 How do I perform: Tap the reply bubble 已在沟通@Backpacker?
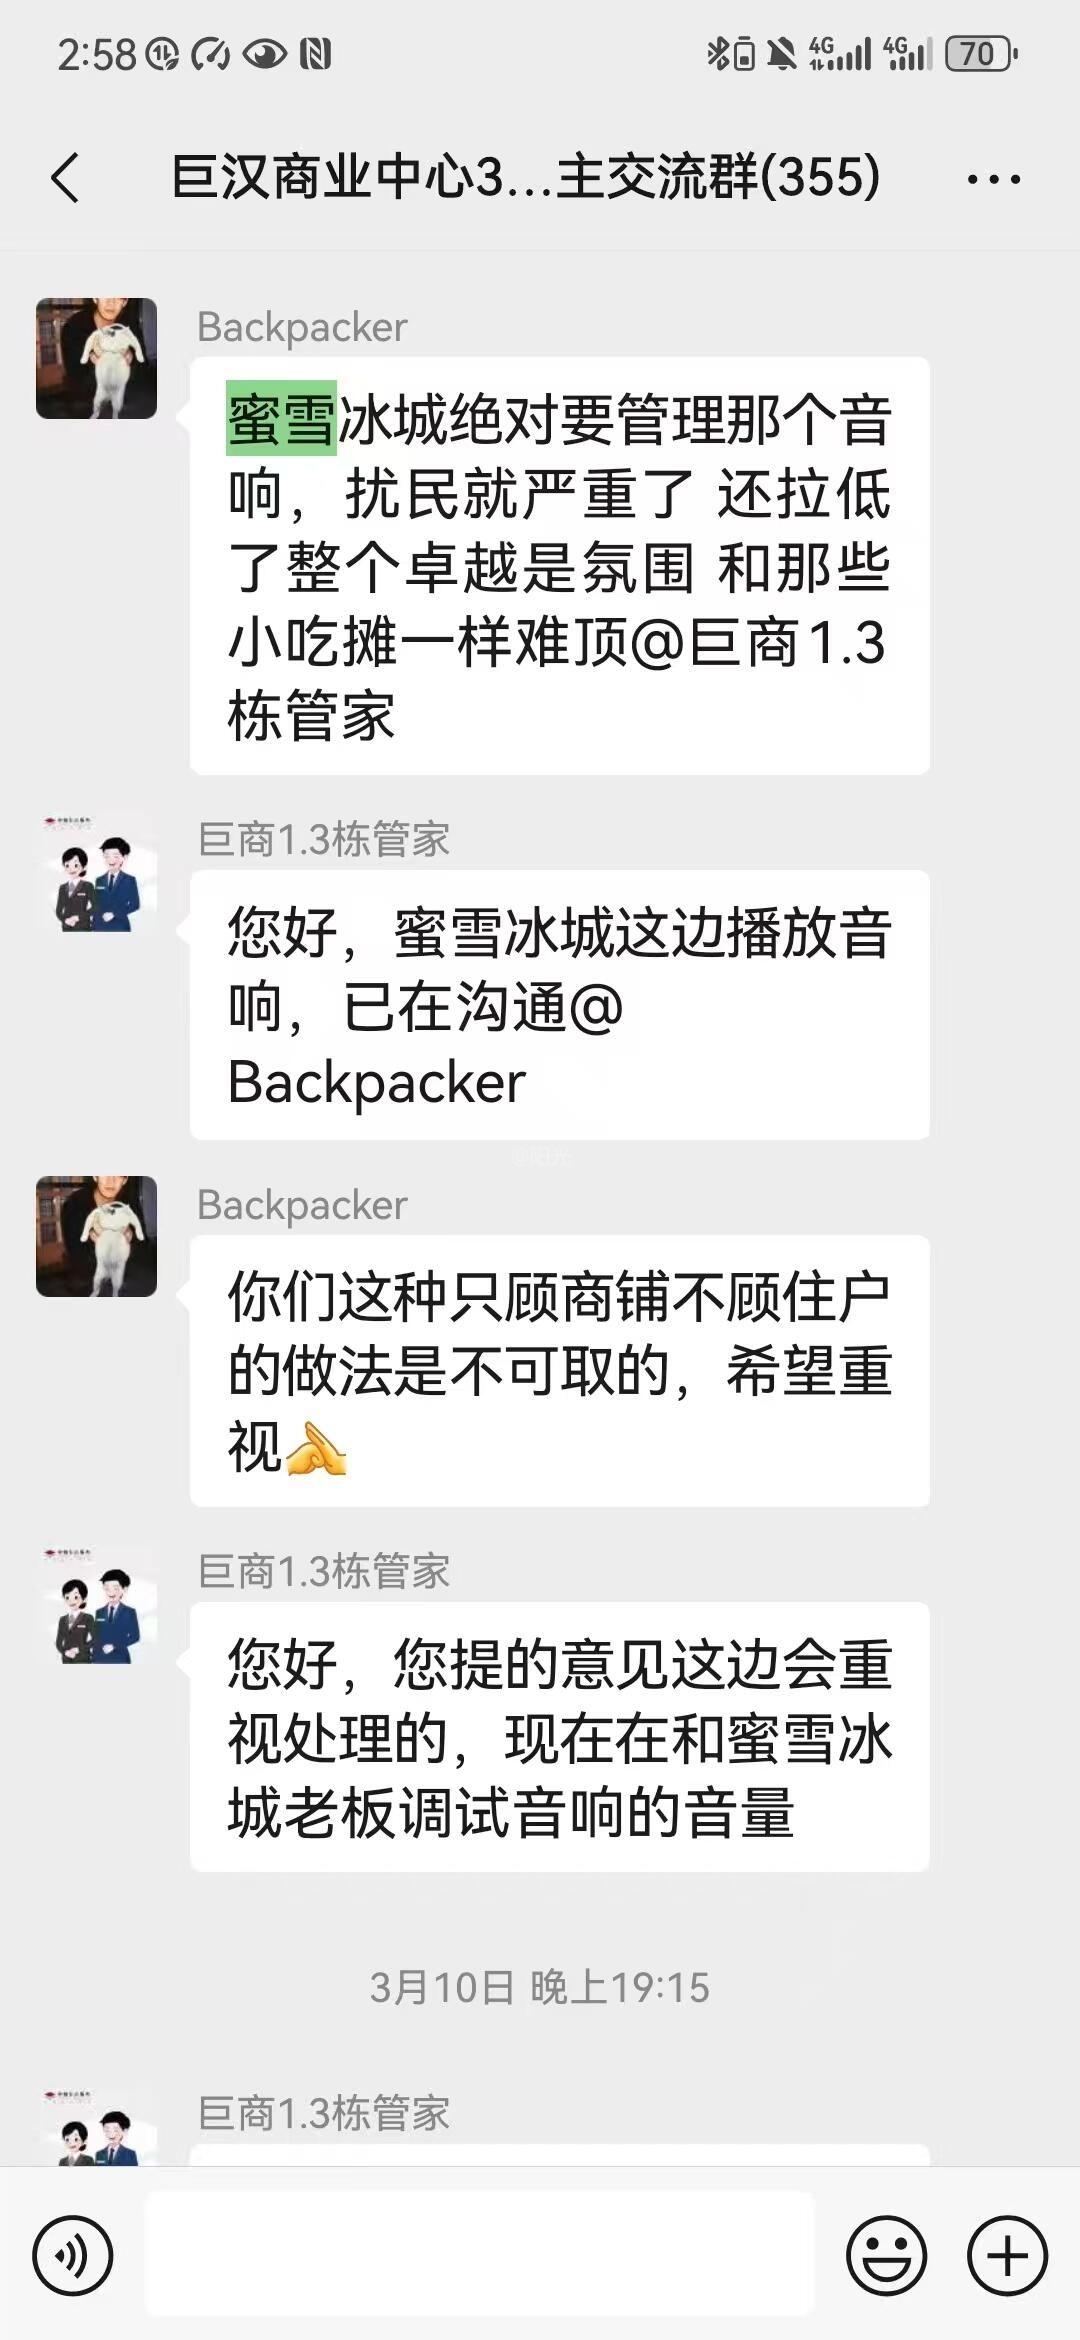560,1005
